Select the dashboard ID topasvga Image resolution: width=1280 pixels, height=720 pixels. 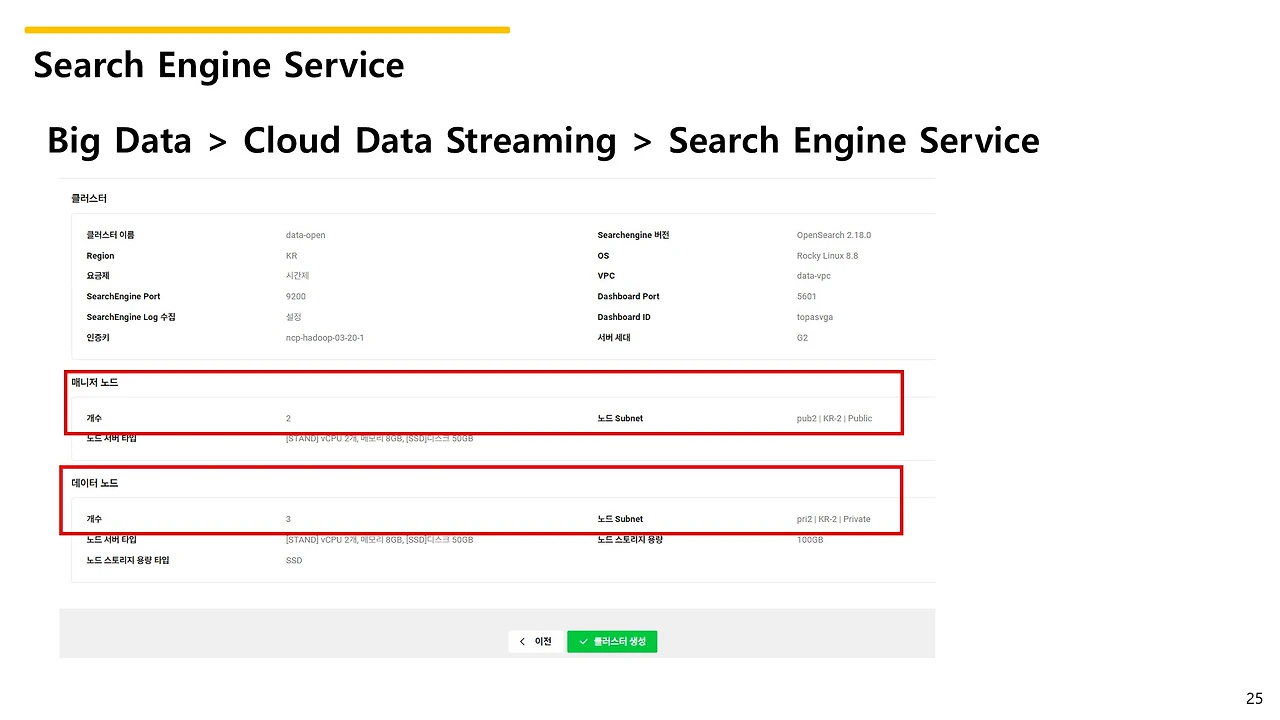click(x=815, y=317)
